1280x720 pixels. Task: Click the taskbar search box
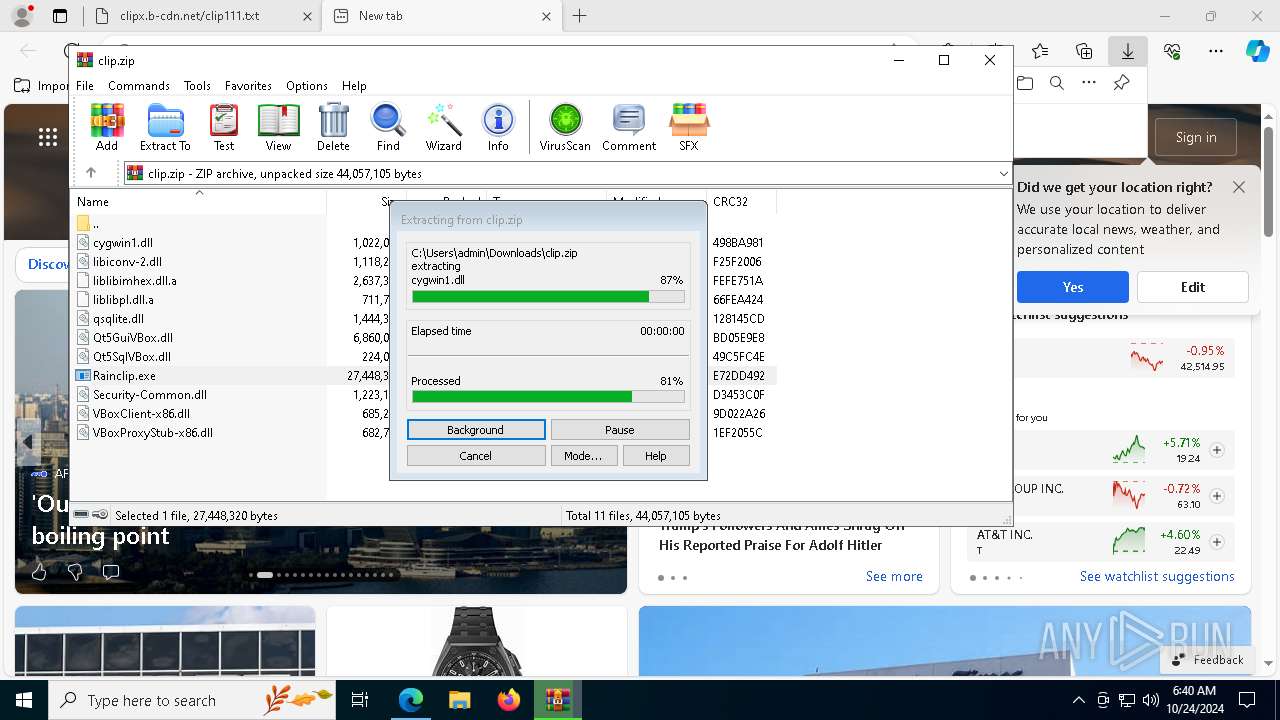(x=192, y=700)
